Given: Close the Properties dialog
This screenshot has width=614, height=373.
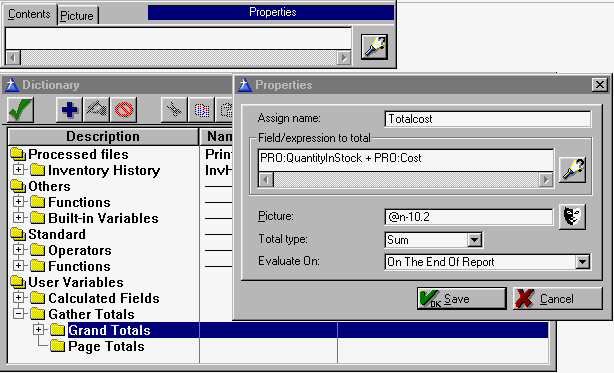Looking at the screenshot, I should point(600,85).
